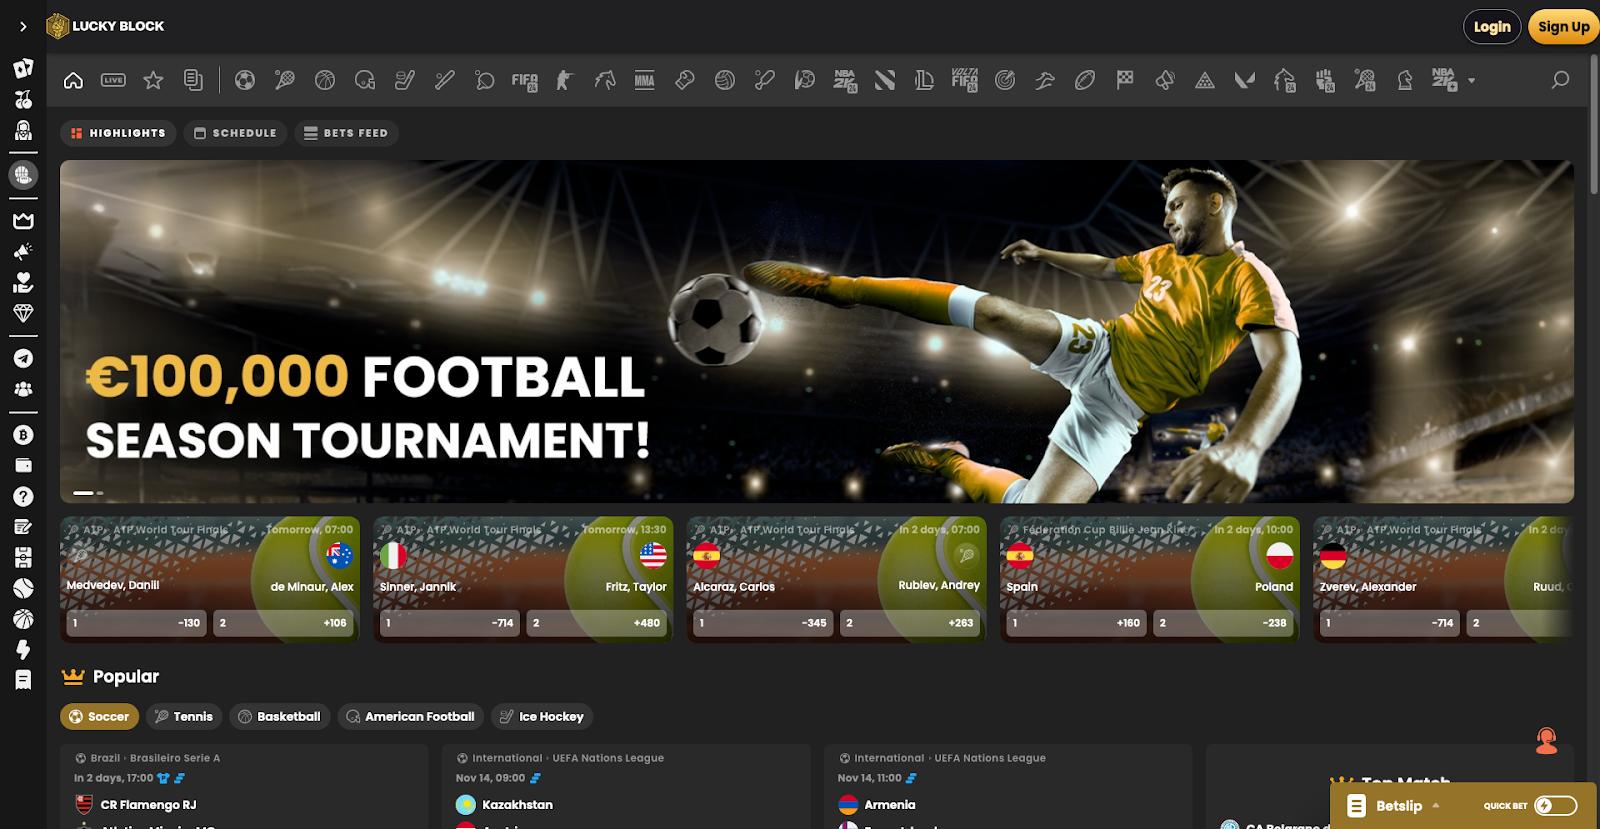This screenshot has height=829, width=1600.
Task: Select the basketball sport icon in the toolbar
Action: point(325,80)
